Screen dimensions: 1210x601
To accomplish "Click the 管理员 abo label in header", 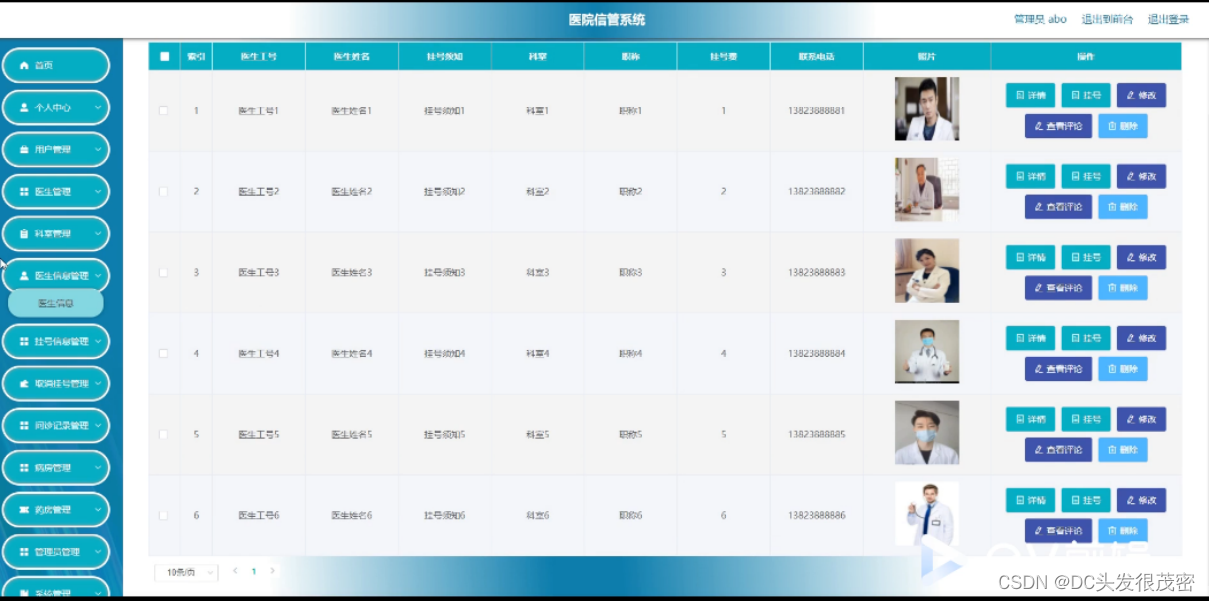I will pos(1040,19).
